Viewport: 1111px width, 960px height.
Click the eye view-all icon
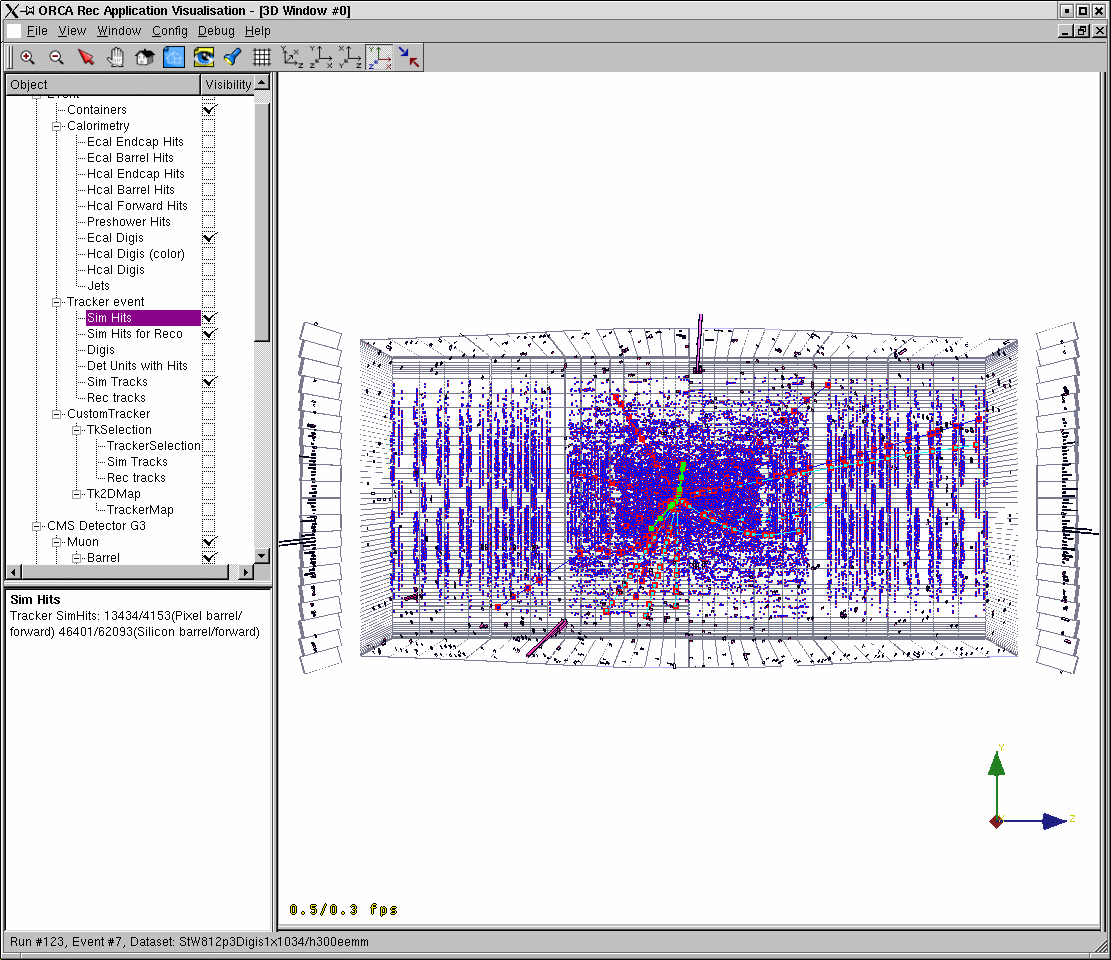tap(203, 58)
